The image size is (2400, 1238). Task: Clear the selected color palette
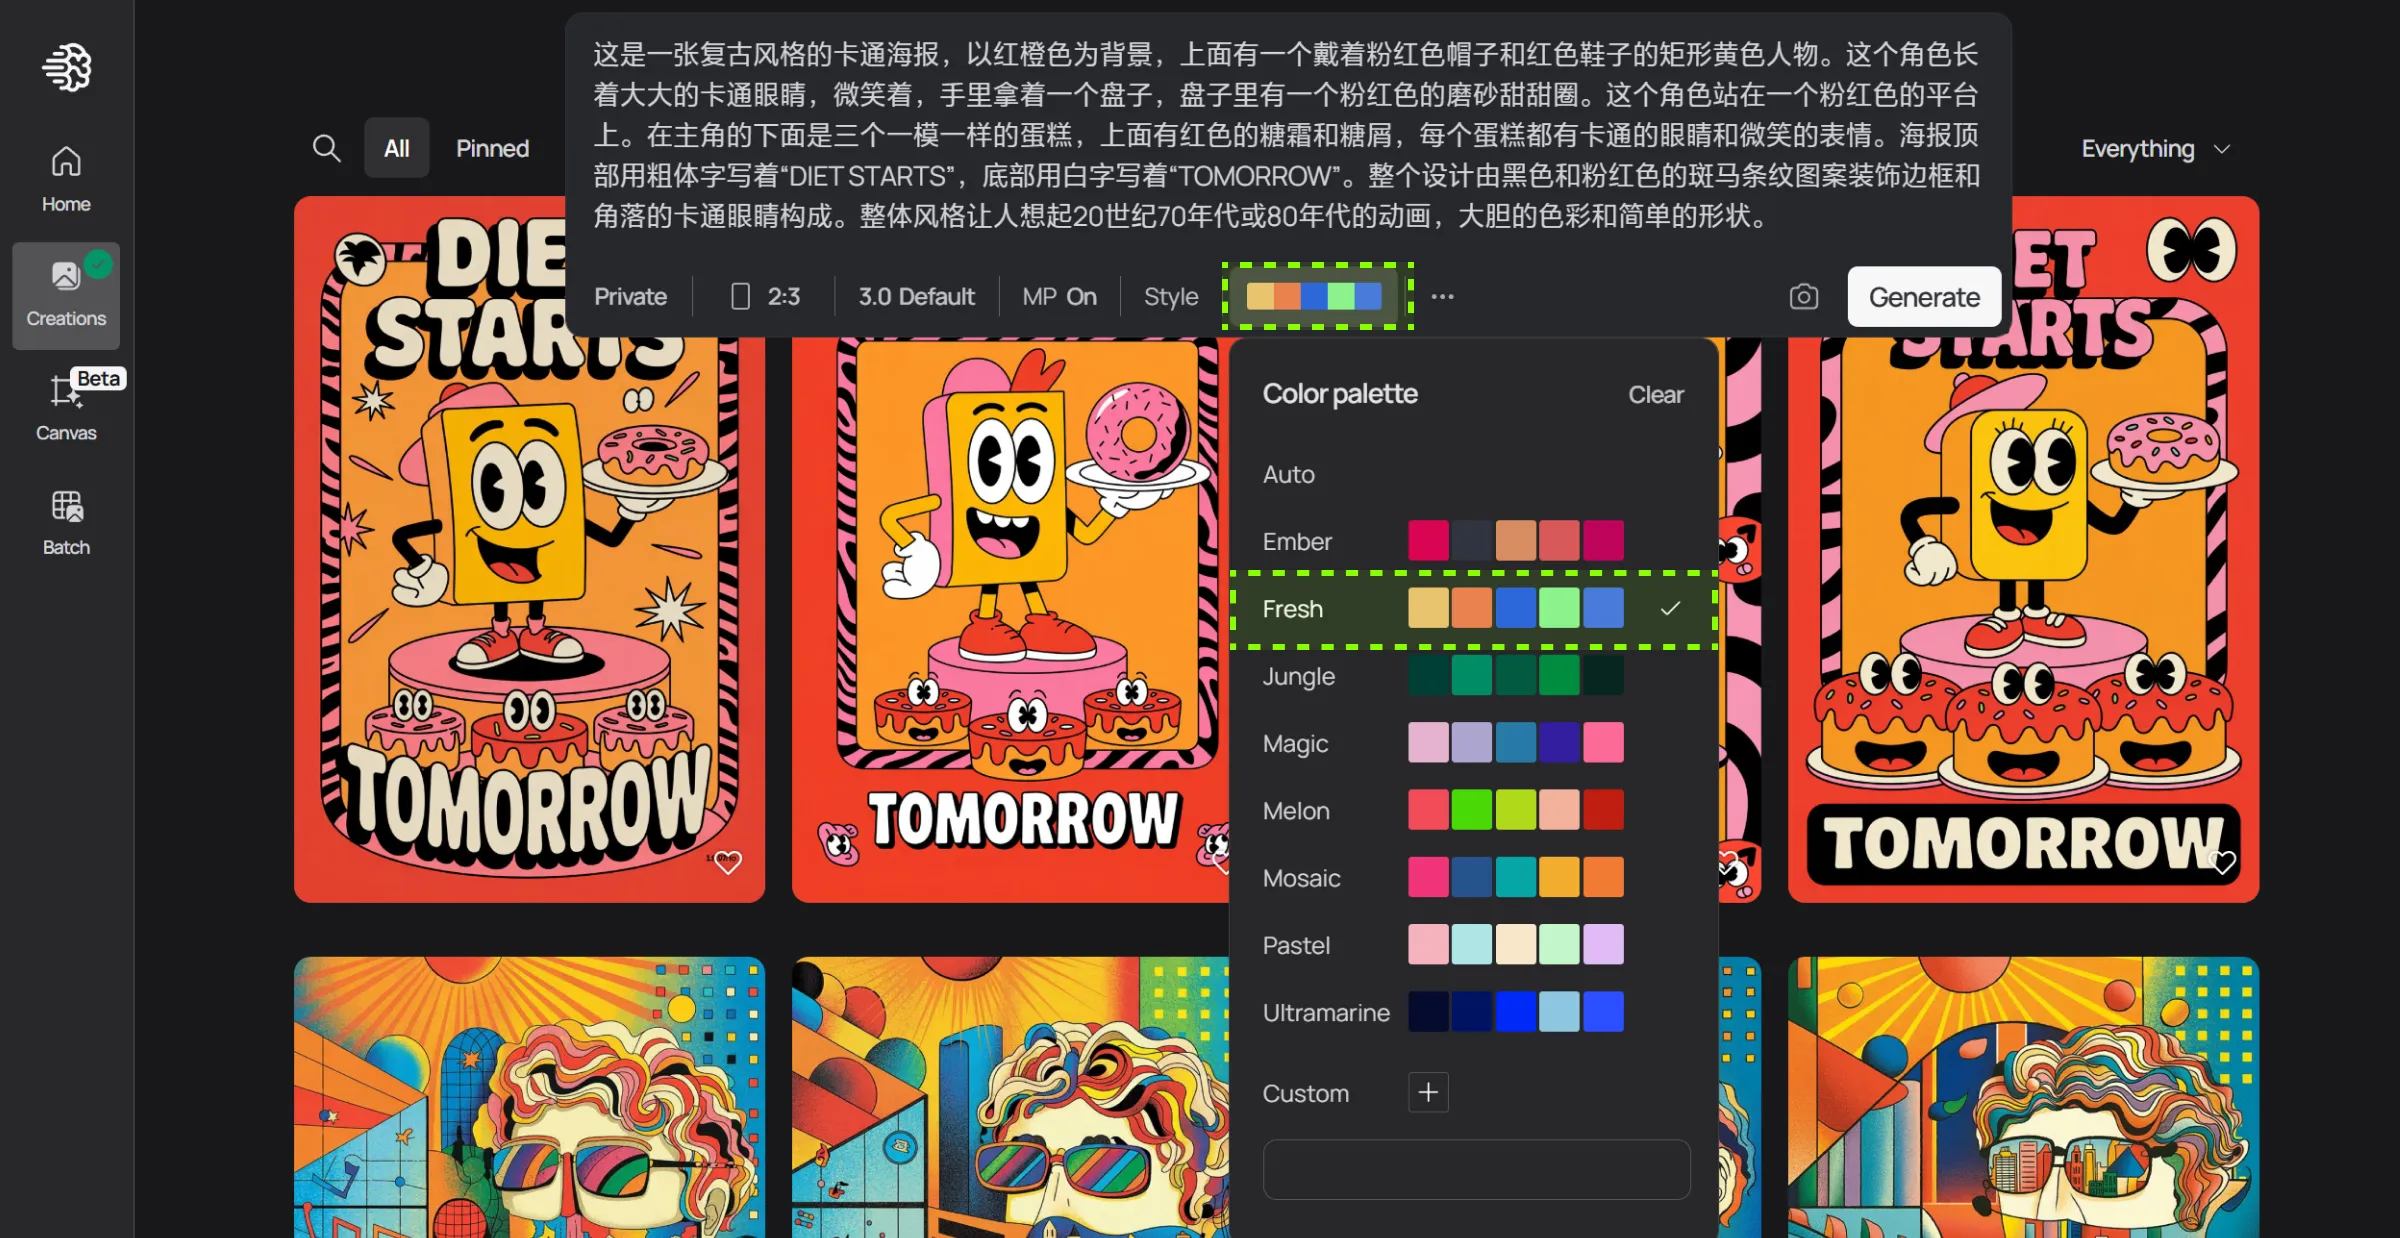(x=1656, y=394)
